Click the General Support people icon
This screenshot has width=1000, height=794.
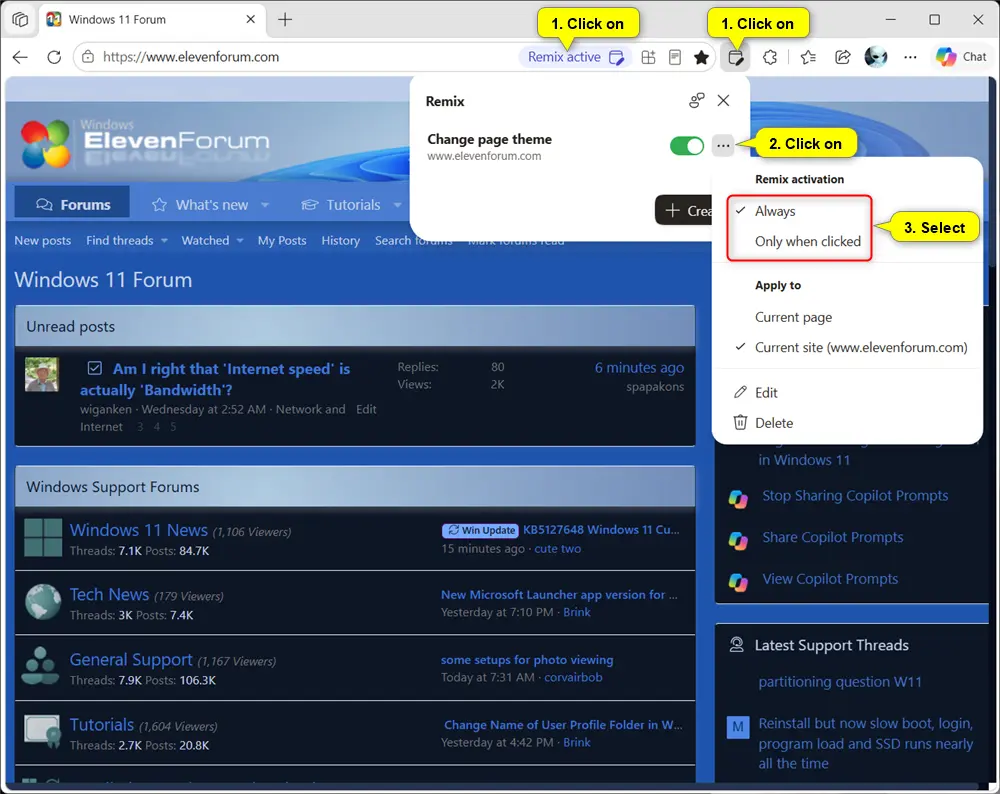click(40, 666)
